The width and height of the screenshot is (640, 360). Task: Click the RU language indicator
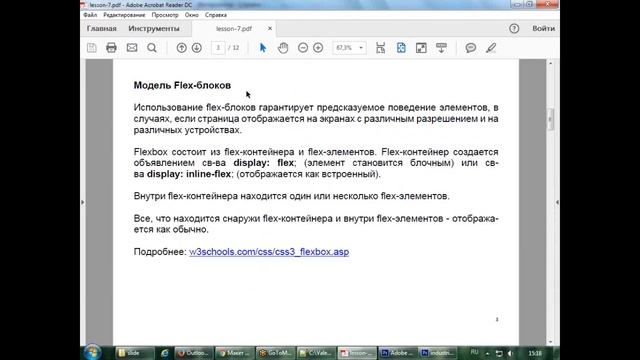[x=474, y=352]
